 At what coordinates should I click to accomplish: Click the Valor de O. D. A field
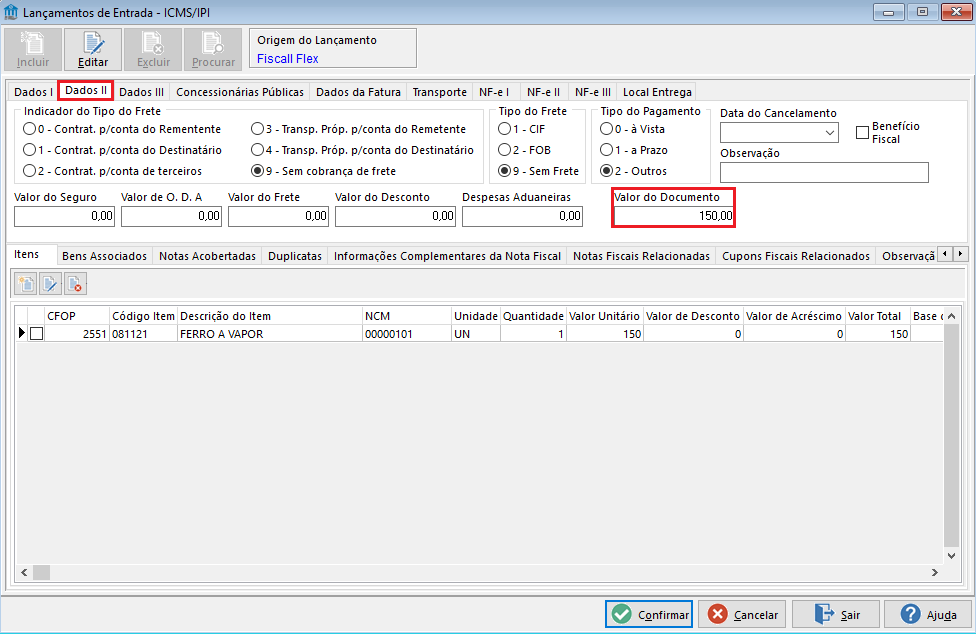pos(171,217)
